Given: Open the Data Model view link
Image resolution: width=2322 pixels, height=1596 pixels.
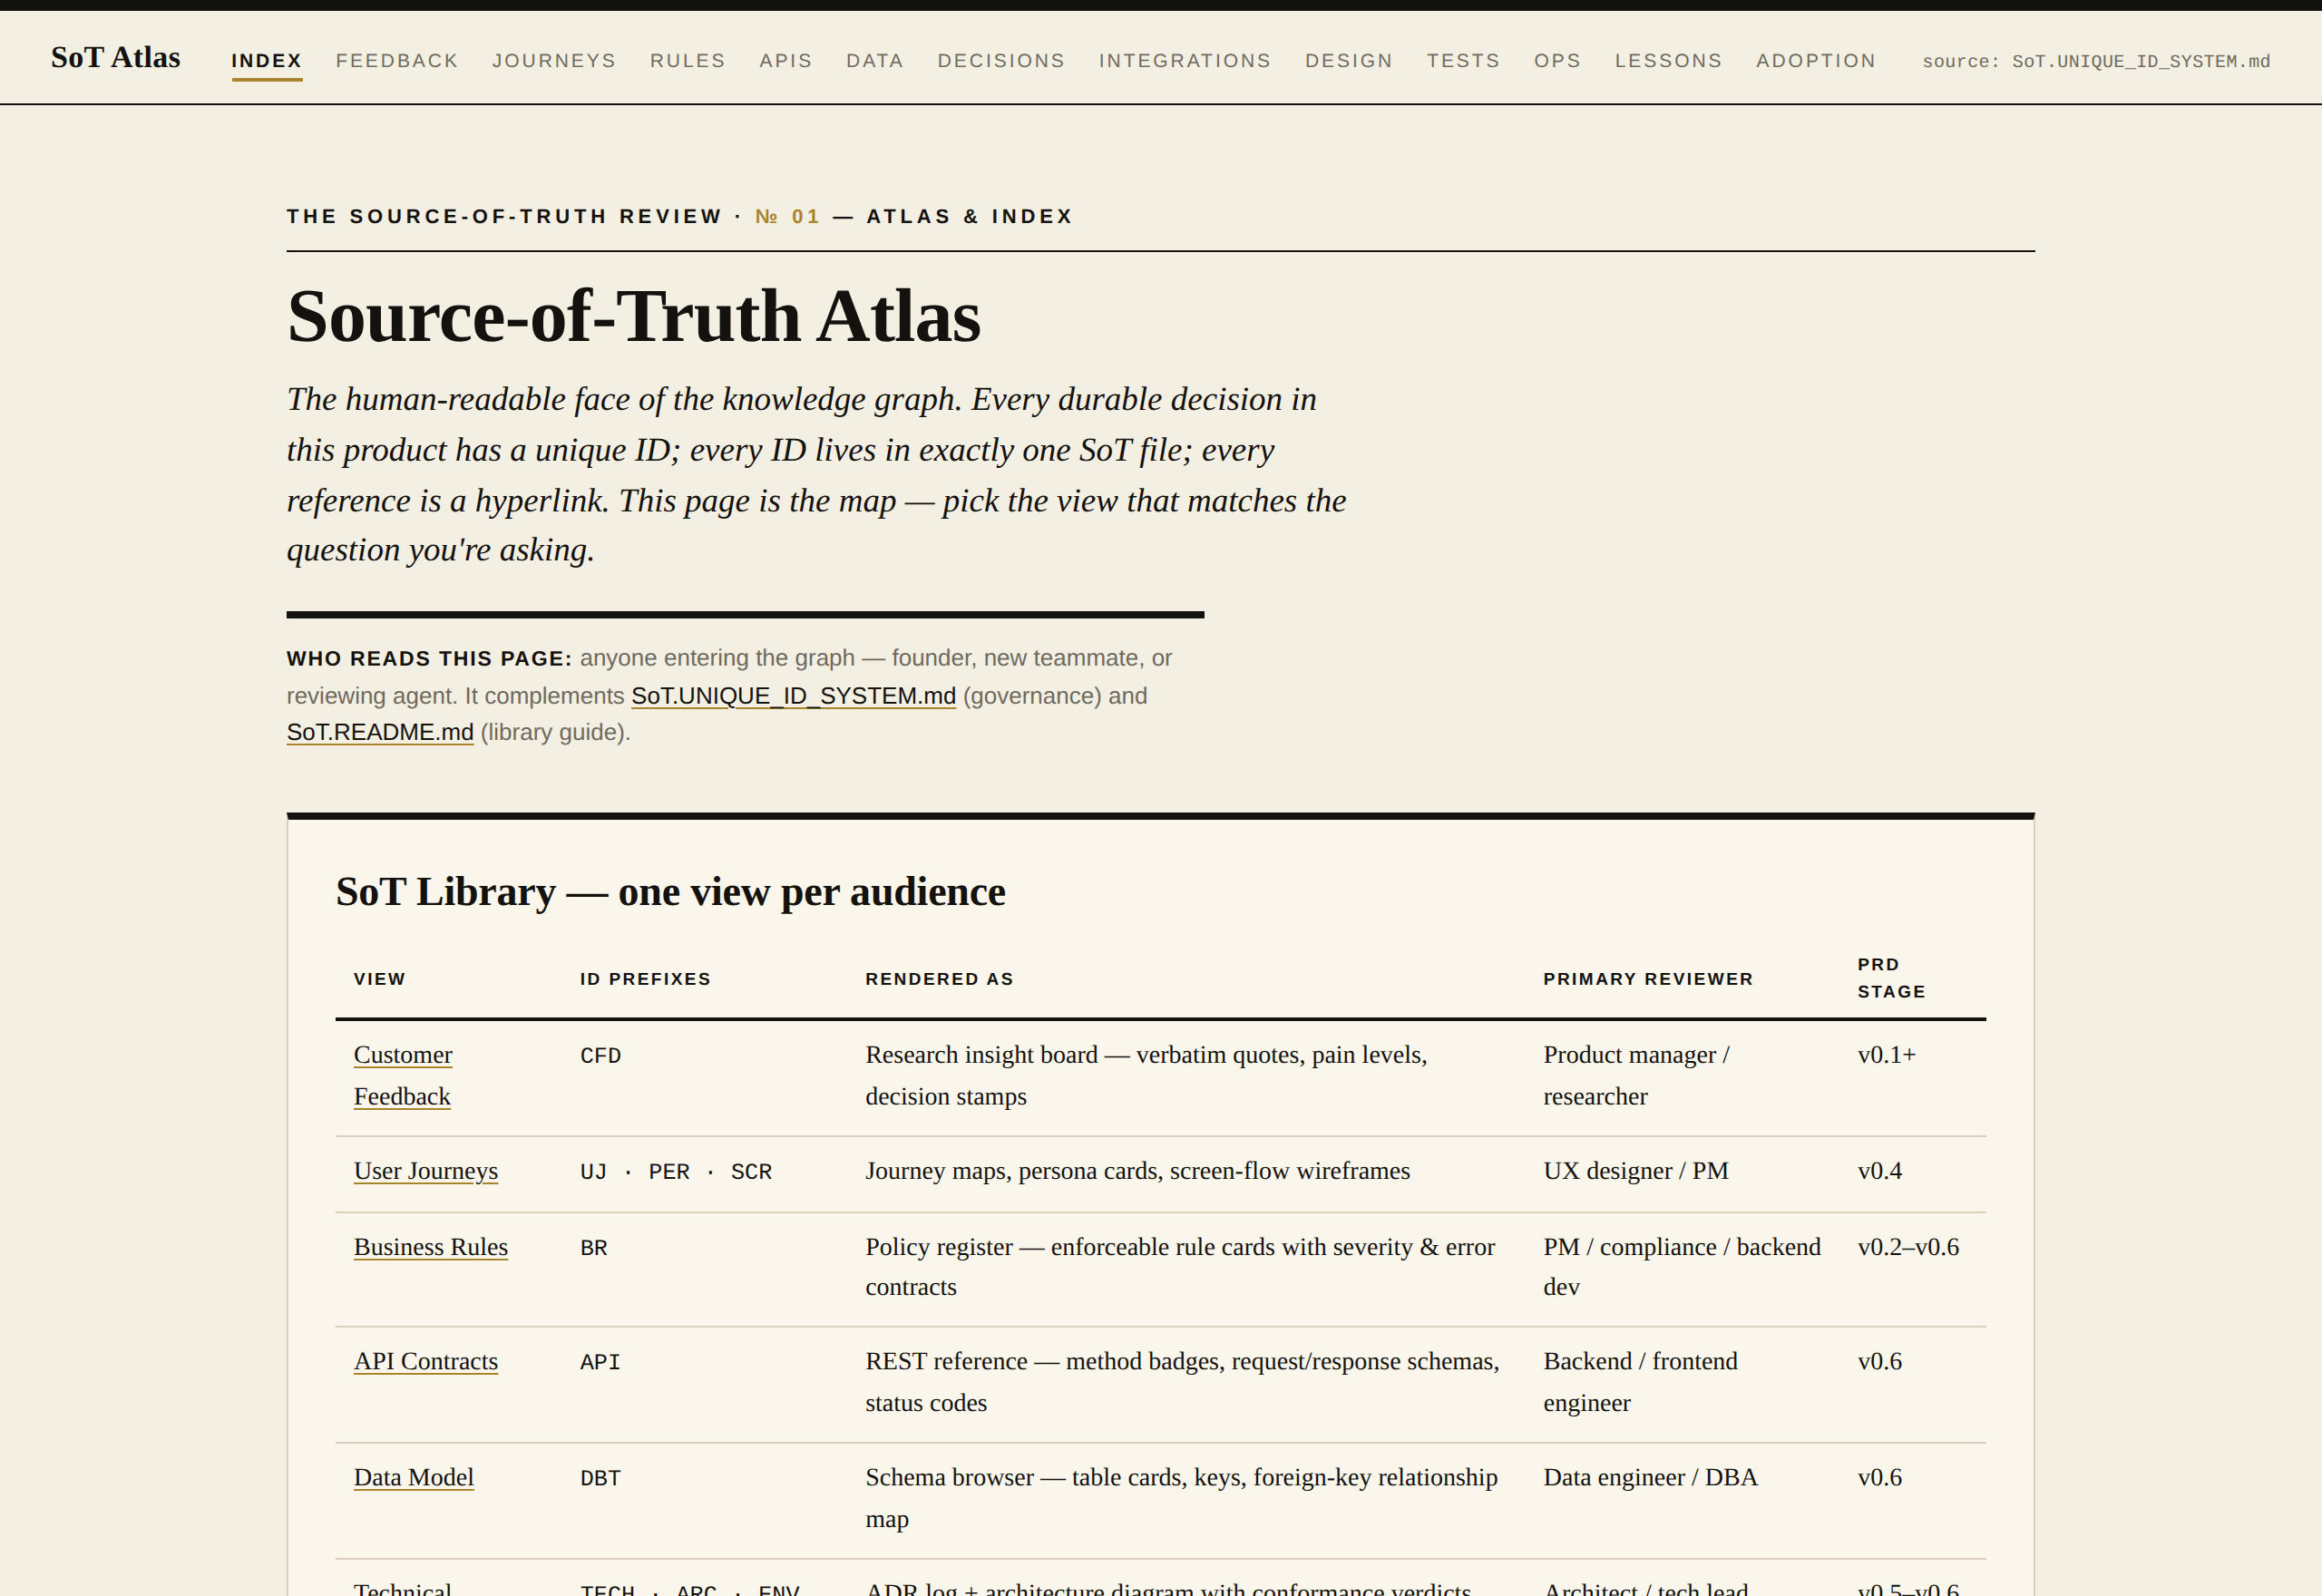Looking at the screenshot, I should 414,1477.
